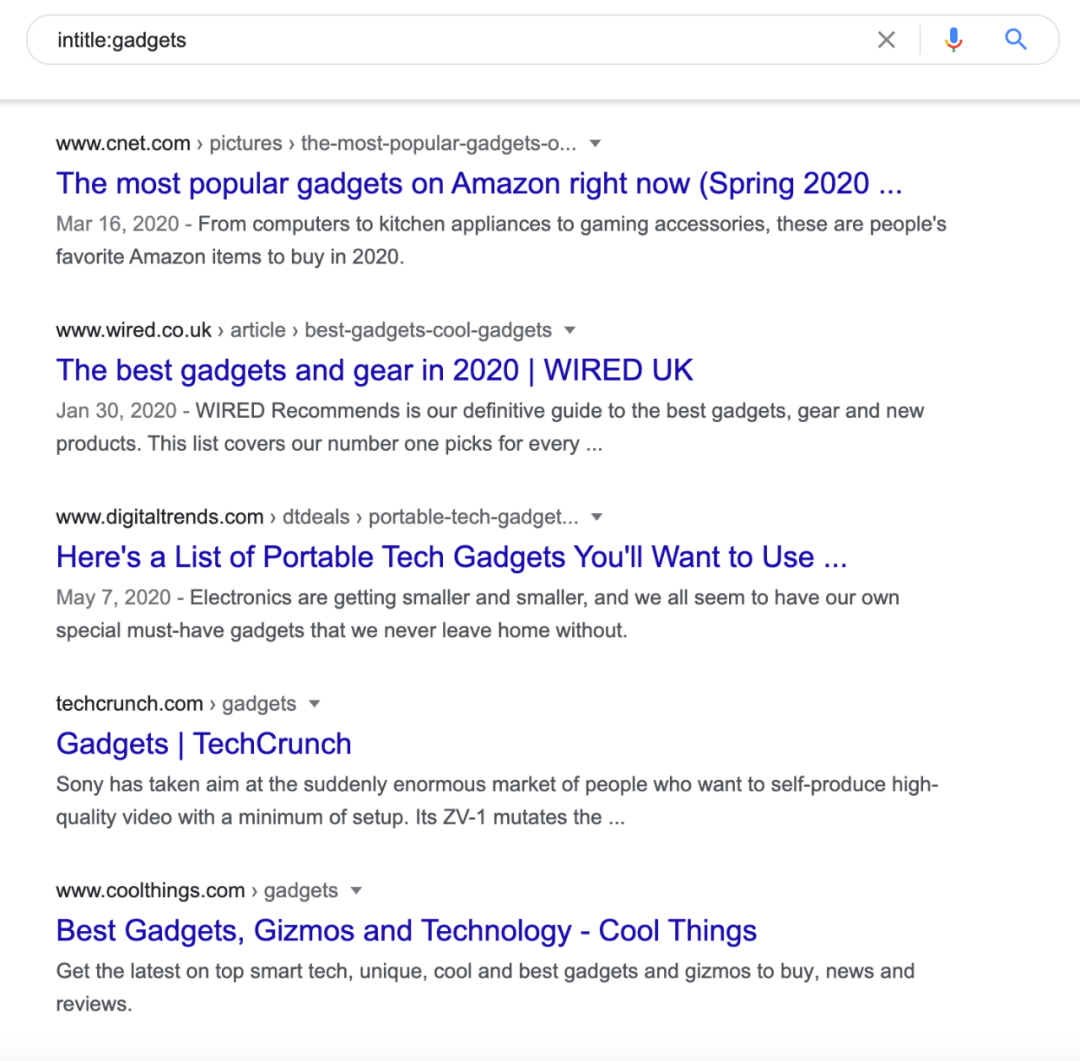Click the techcrunch.com › gadgets breadcrumb

pyautogui.click(x=176, y=703)
